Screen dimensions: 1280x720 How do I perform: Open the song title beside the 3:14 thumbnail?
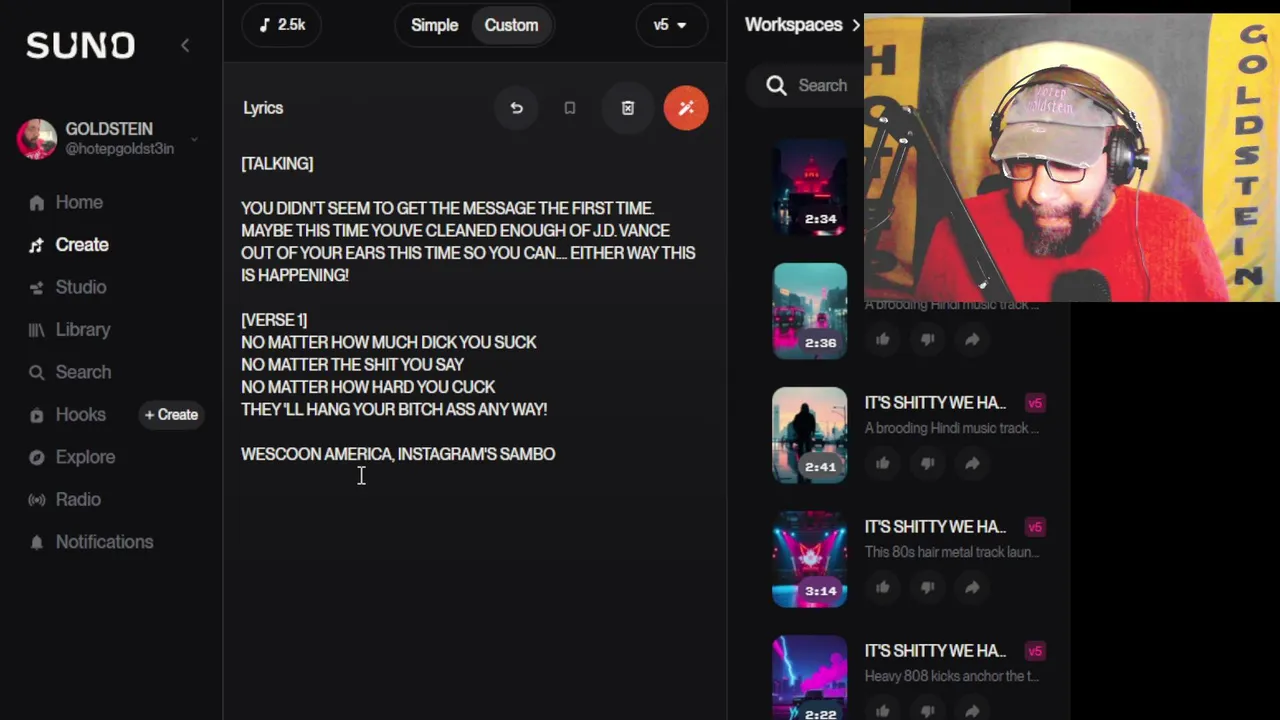pos(935,527)
